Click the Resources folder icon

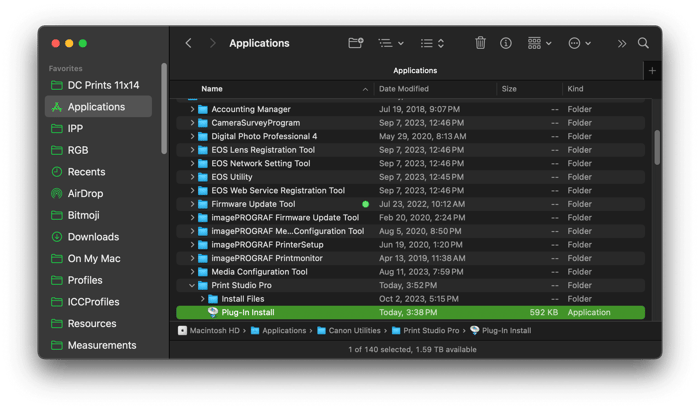[57, 323]
